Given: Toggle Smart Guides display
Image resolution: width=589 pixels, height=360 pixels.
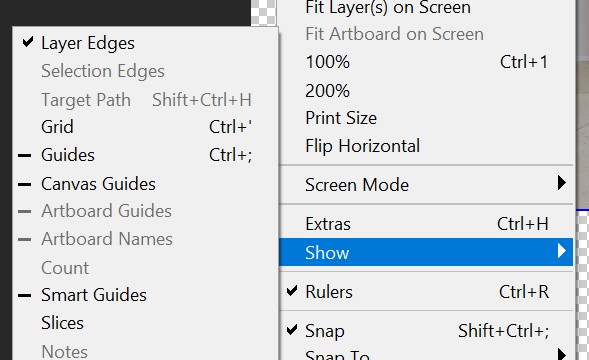Looking at the screenshot, I should click(x=145, y=295).
